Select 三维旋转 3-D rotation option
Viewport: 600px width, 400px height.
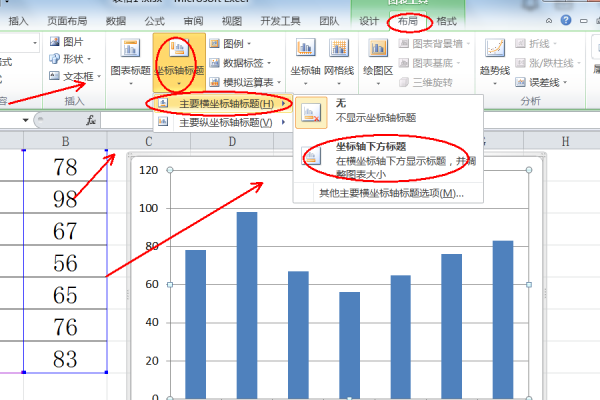(426, 82)
